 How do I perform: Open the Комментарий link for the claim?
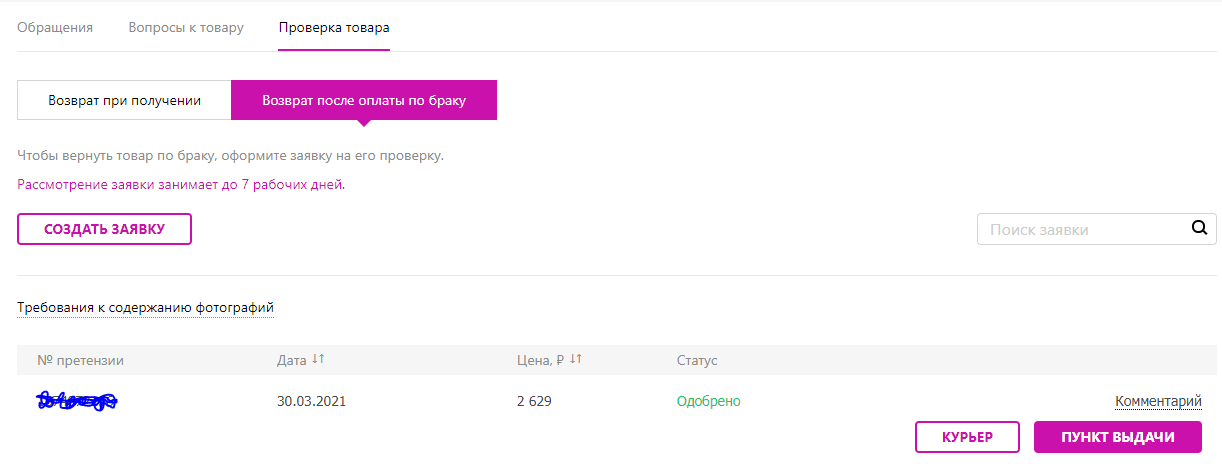[x=1158, y=401]
